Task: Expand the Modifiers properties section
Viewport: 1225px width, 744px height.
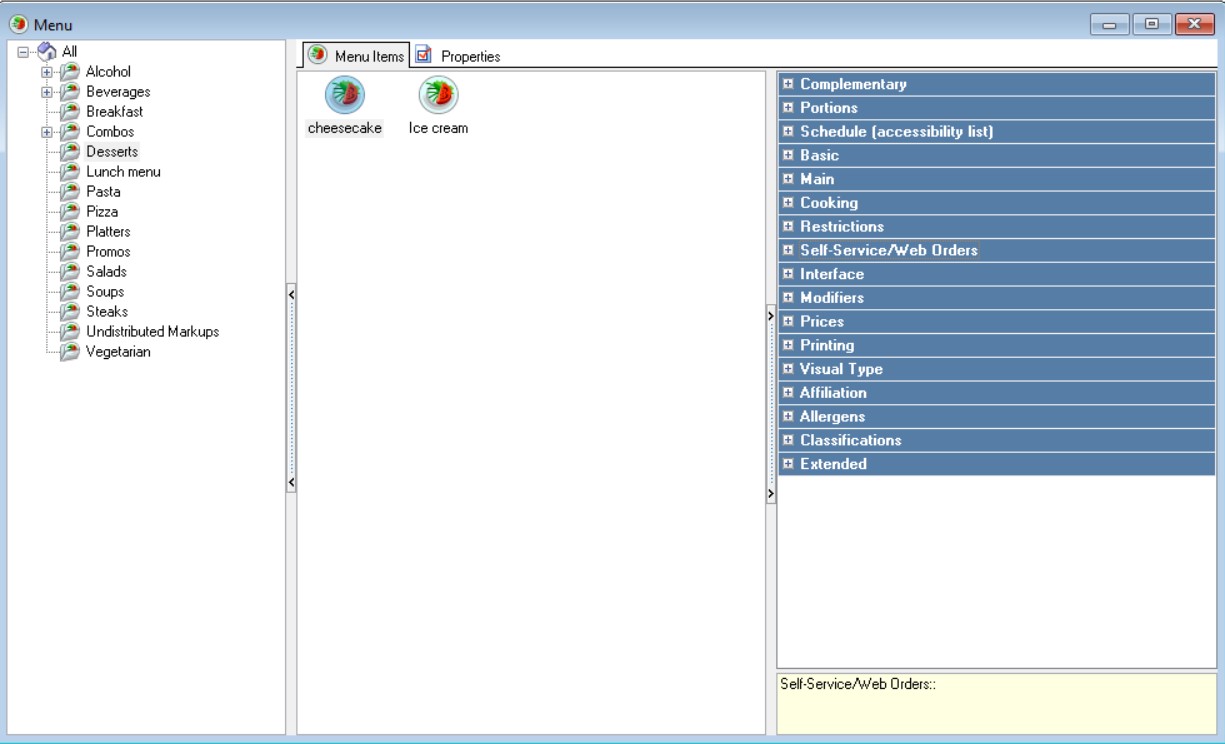Action: coord(788,298)
